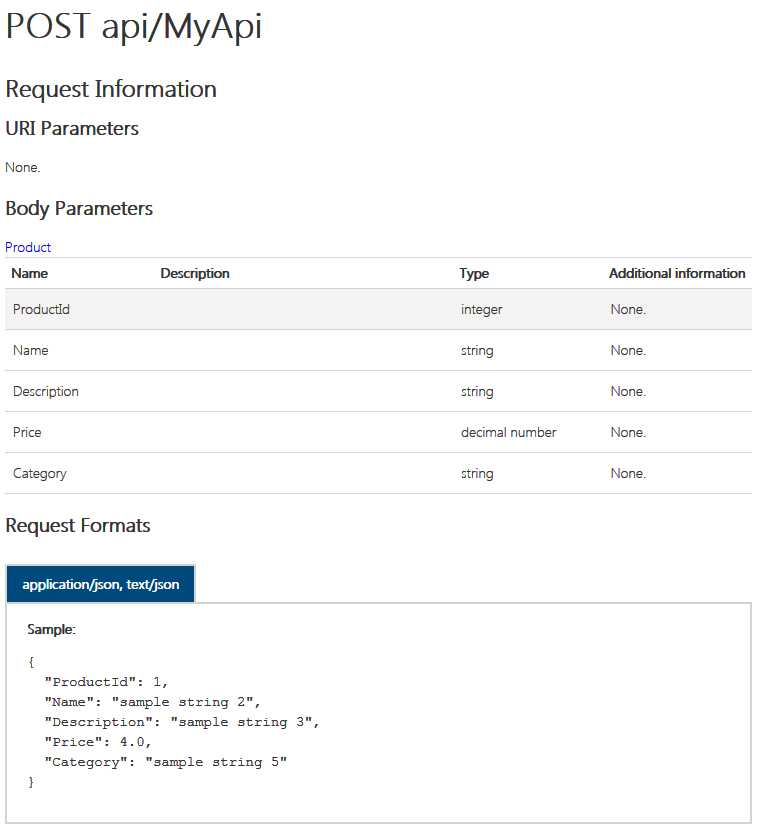Viewport: 759px width, 833px height.
Task: Click the "Category": "sample string 5" JSON line
Action: (x=165, y=762)
